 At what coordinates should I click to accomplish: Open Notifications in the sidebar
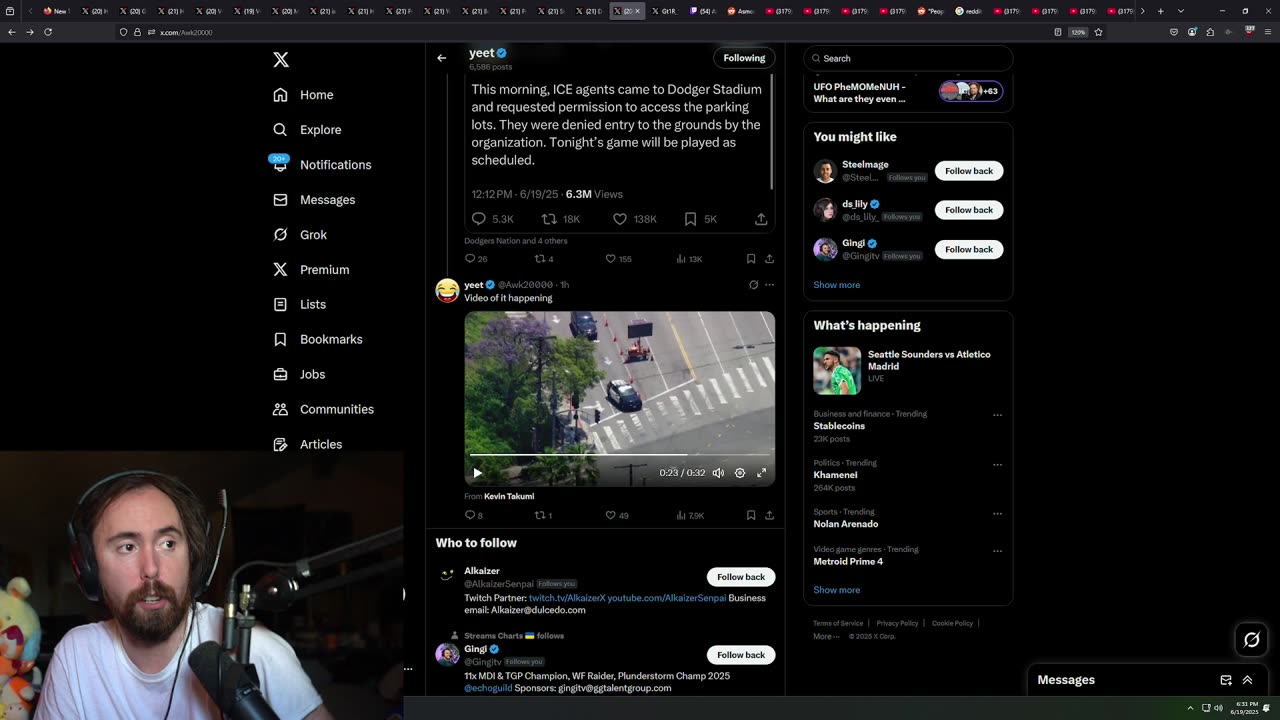click(x=321, y=165)
